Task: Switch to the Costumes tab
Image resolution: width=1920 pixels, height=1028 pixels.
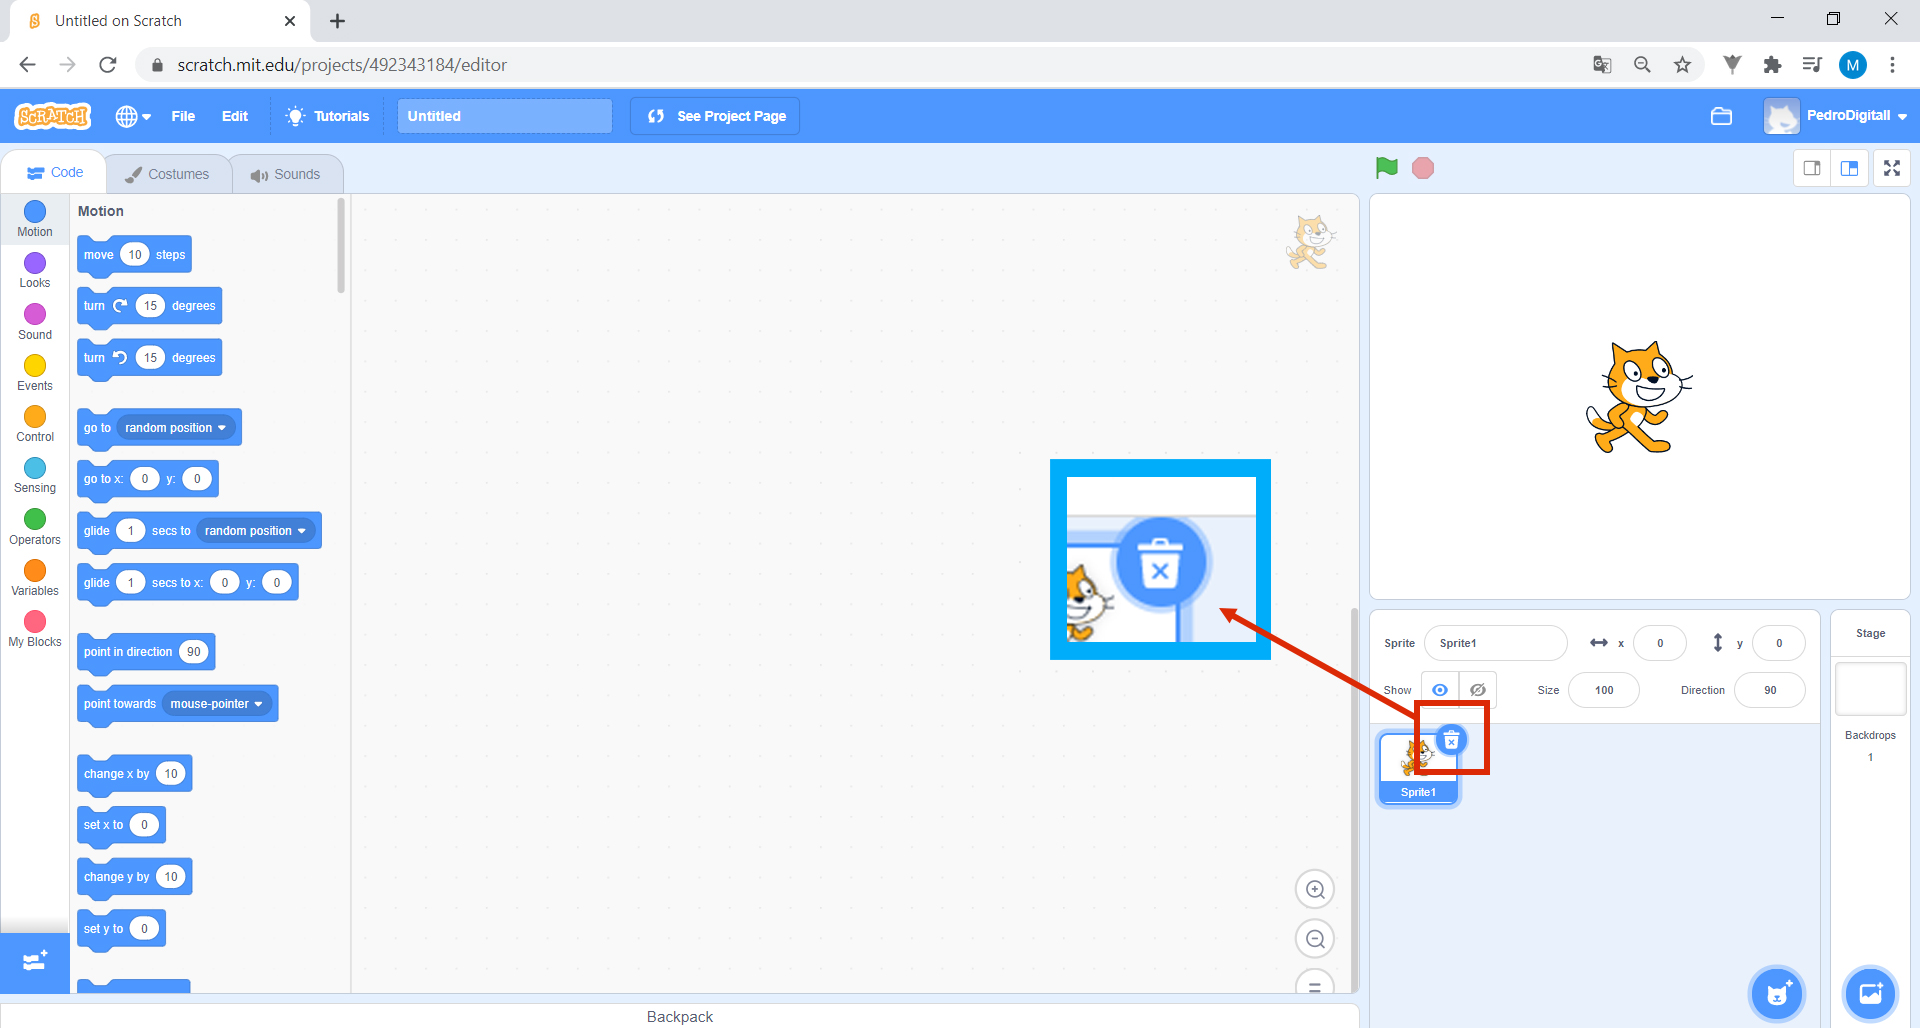Action: click(168, 174)
